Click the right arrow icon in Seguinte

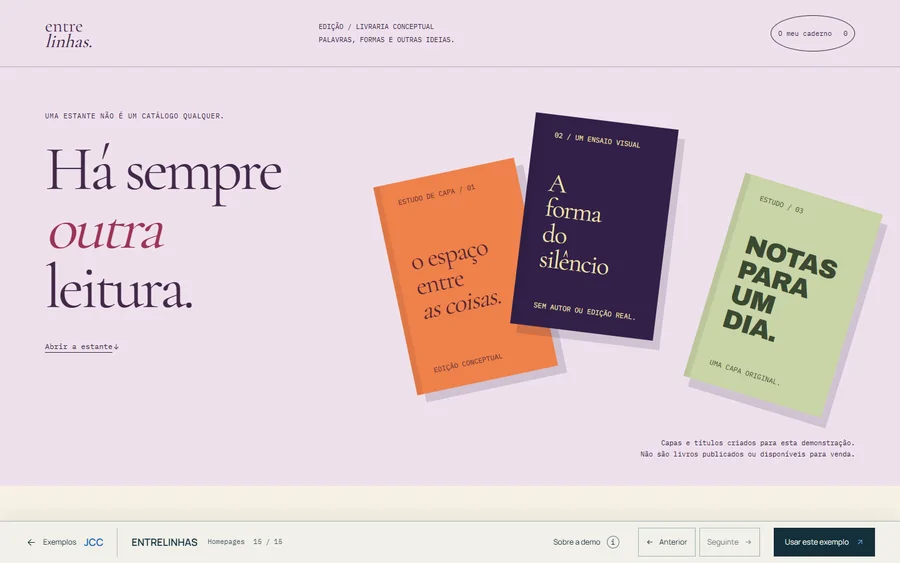click(748, 542)
